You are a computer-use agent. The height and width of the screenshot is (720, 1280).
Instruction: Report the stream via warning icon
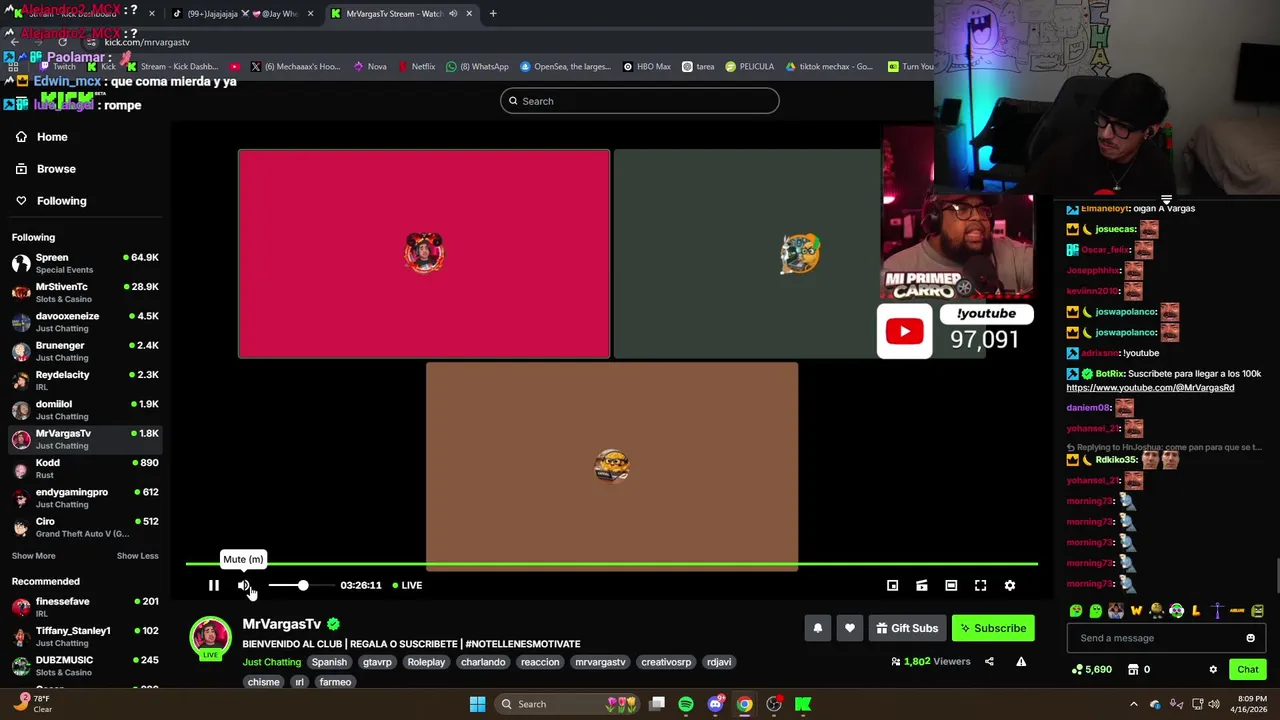(1021, 661)
